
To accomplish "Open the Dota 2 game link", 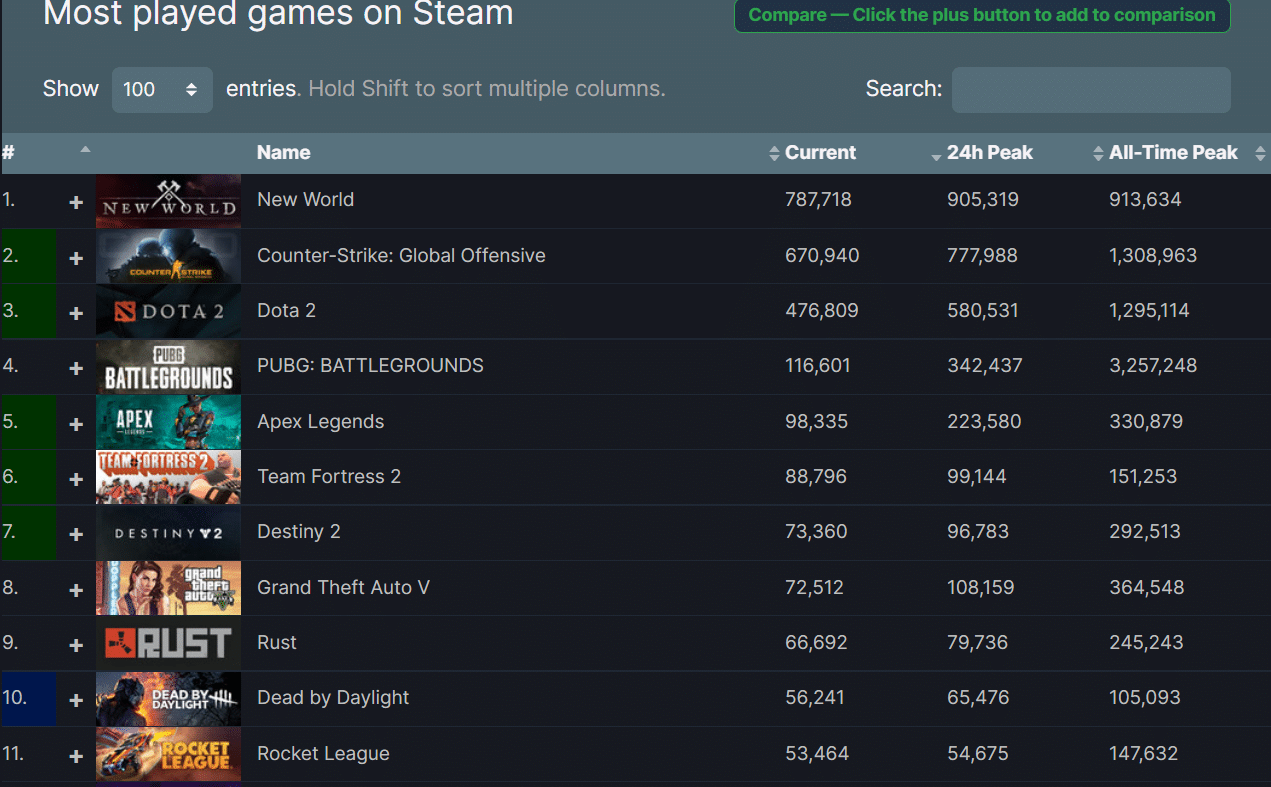I will 286,310.
